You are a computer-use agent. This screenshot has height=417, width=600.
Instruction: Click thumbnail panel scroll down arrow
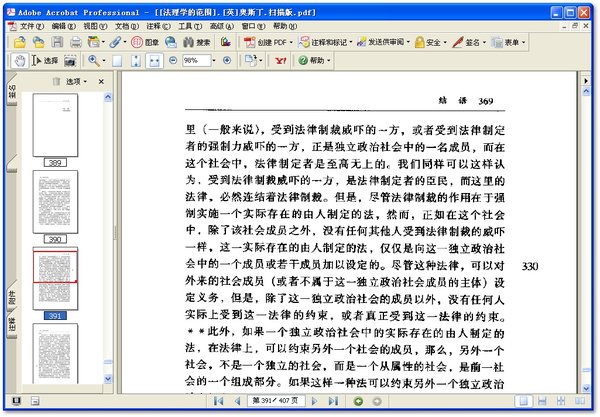[x=108, y=379]
